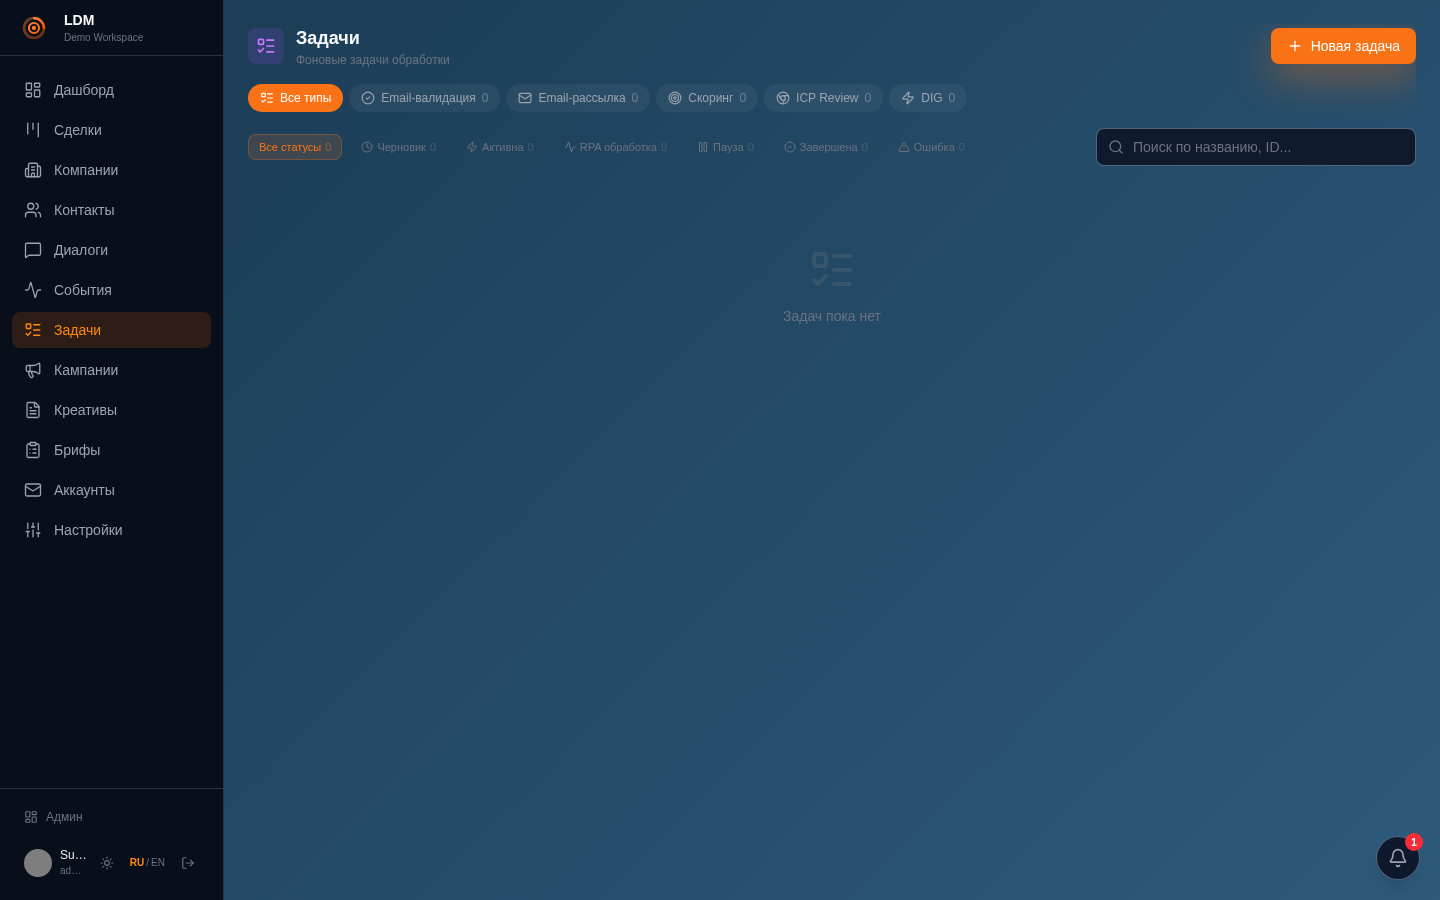Filter by Ошибка status

click(931, 147)
